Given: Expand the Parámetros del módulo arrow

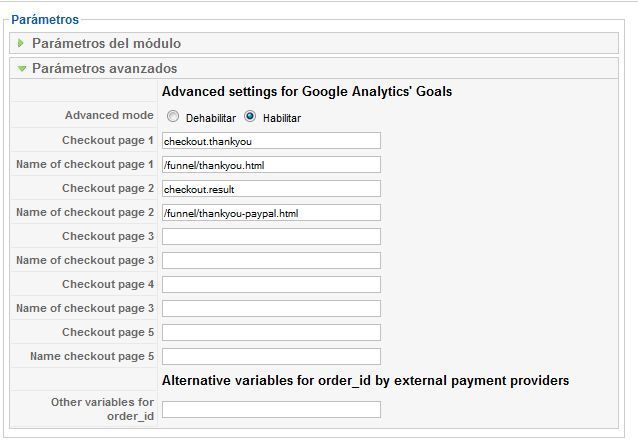Looking at the screenshot, I should point(20,43).
